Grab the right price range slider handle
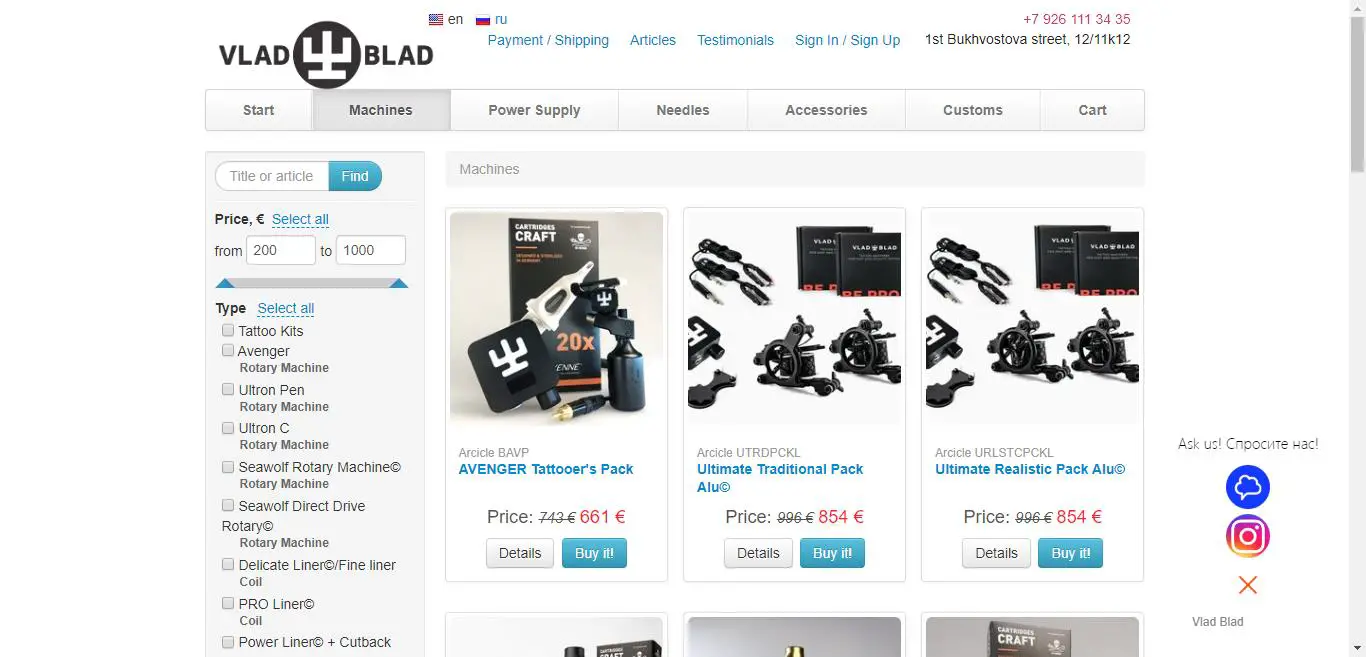Screen dimensions: 1366x657 pos(398,283)
